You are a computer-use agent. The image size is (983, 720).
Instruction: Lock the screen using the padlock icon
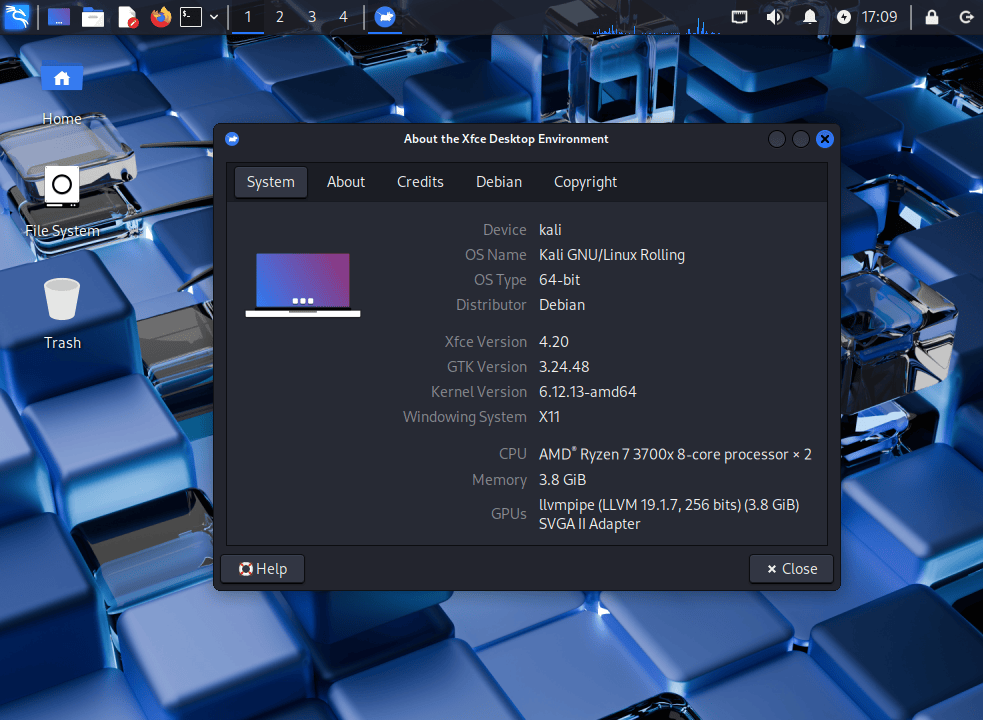(932, 16)
